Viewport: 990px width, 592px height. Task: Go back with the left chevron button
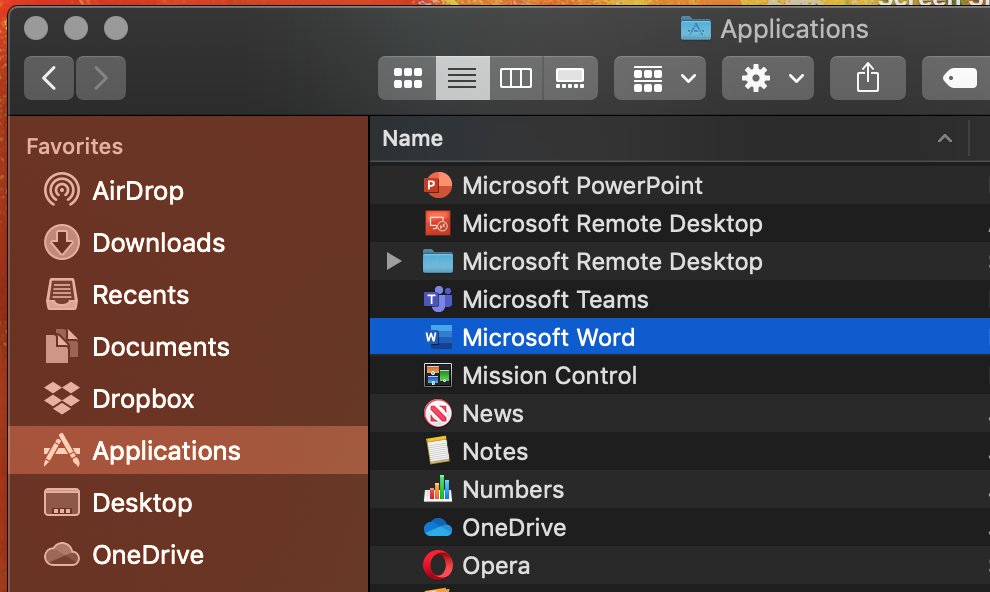click(x=49, y=78)
